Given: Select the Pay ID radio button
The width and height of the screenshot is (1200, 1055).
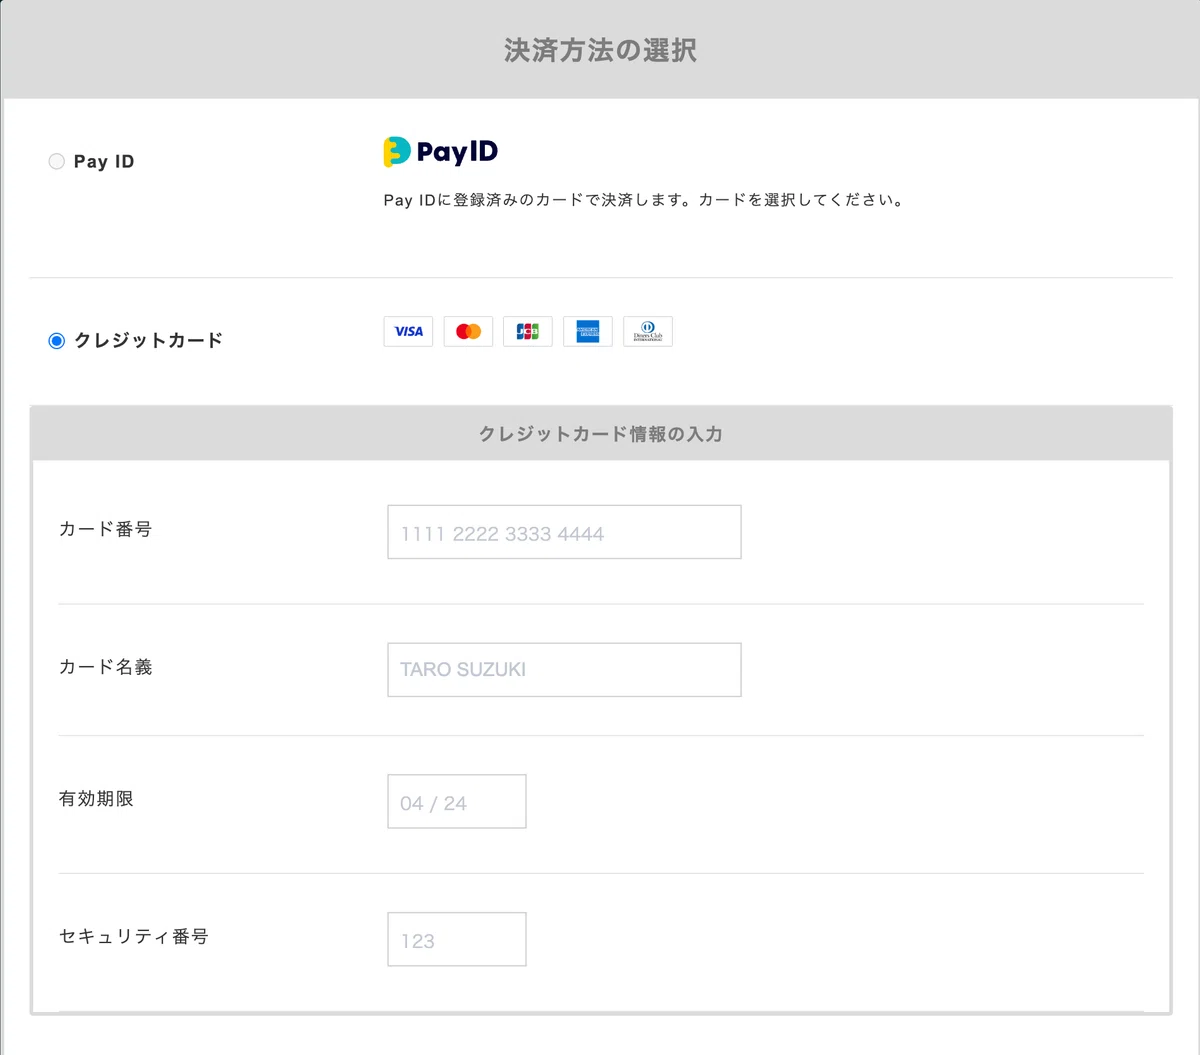Looking at the screenshot, I should coord(57,161).
